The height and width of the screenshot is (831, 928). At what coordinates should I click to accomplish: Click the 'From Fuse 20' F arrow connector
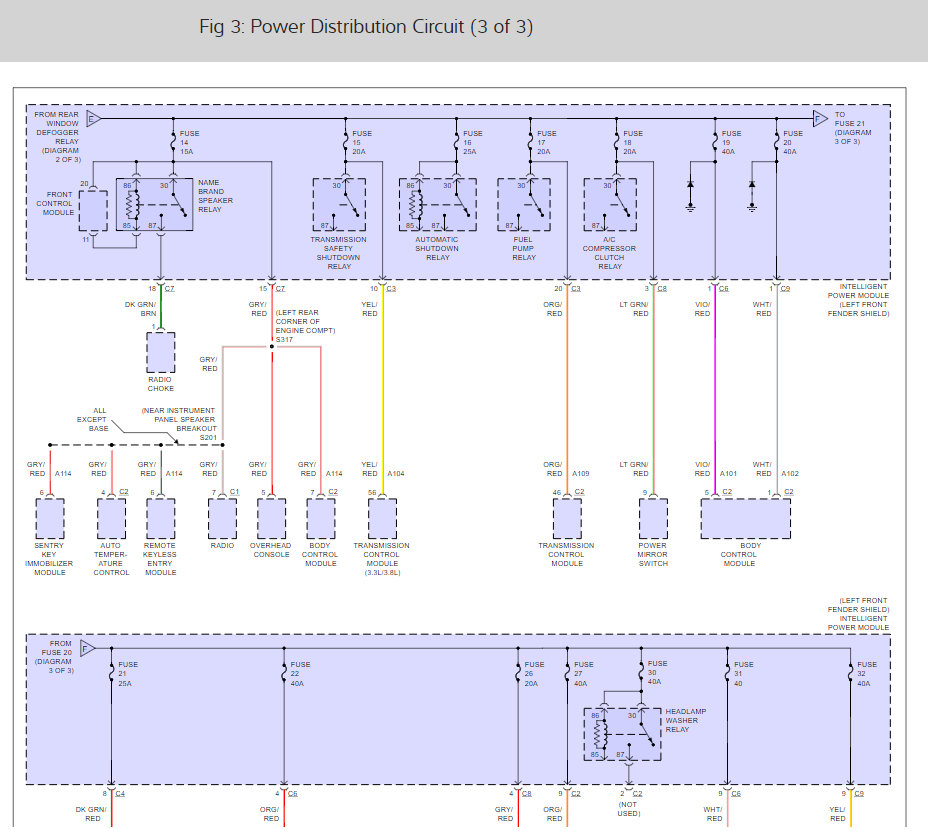(x=86, y=647)
